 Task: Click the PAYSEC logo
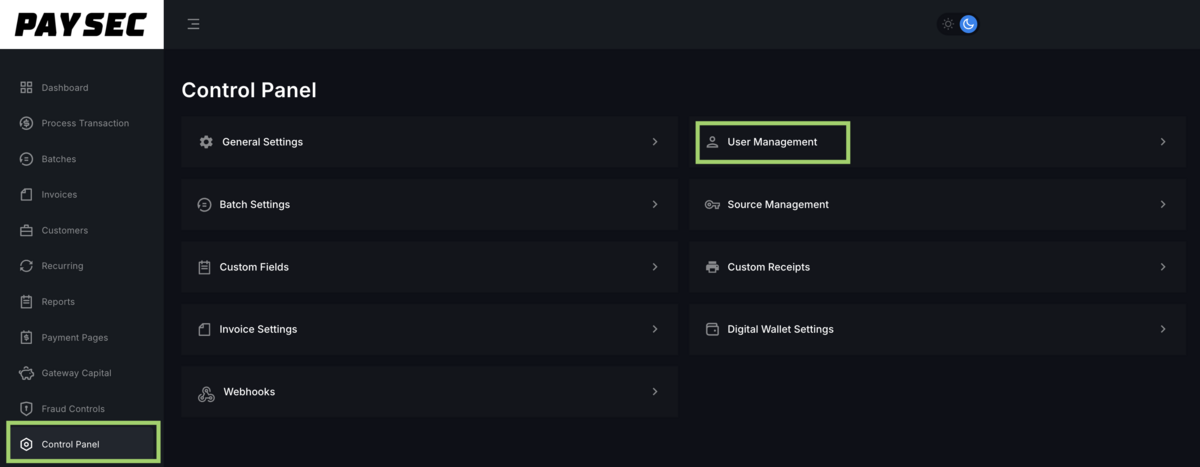pos(81,25)
